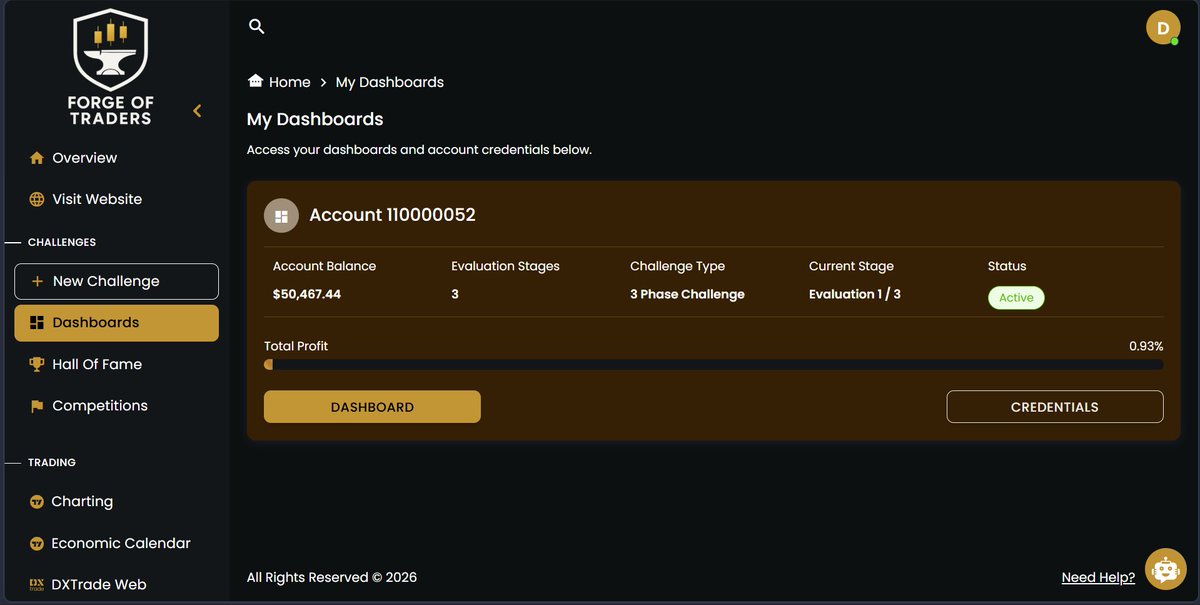Click the My Dashboards page heading
The width and height of the screenshot is (1200, 605).
coord(315,119)
